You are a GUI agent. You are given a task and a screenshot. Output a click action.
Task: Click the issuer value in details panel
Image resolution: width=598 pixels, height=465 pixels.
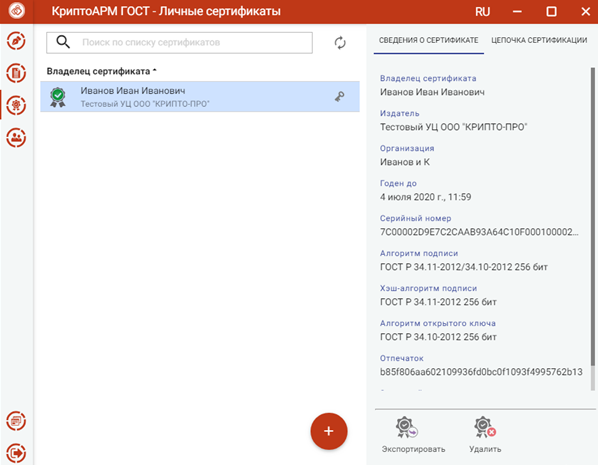453,127
